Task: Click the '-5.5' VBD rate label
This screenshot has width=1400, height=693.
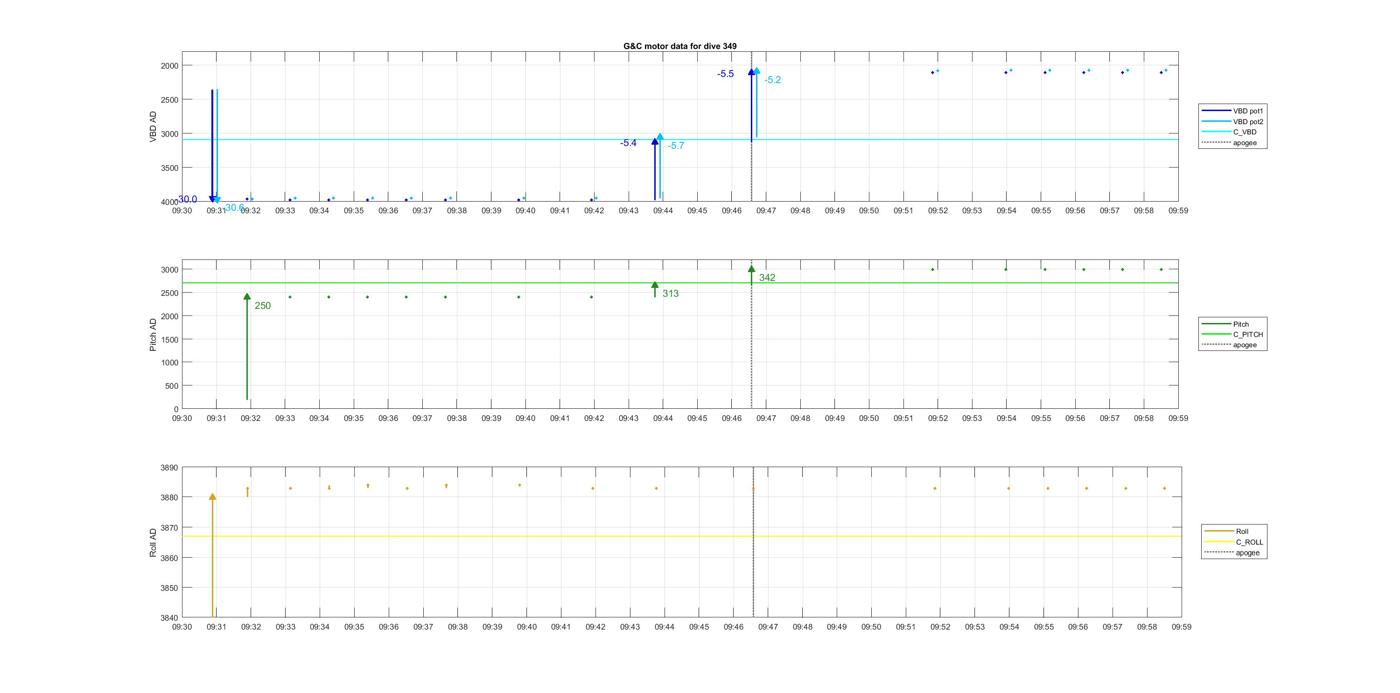Action: 725,74
